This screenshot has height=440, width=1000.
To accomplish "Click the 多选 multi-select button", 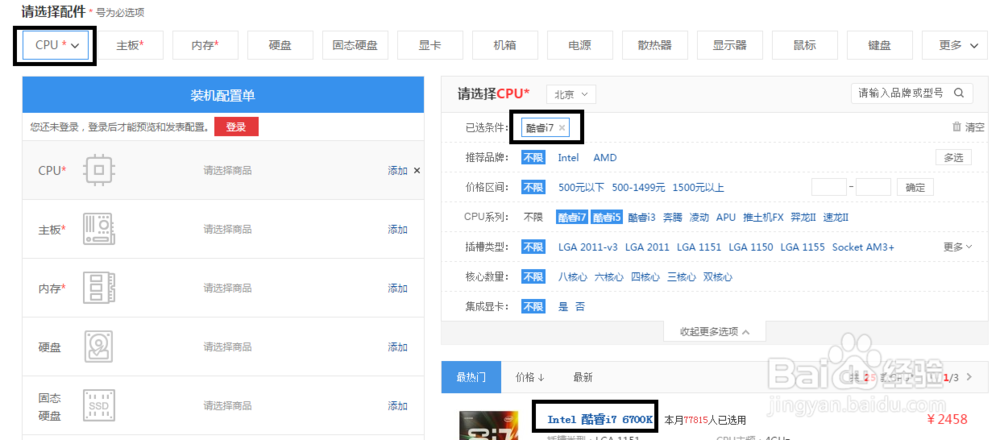I will click(x=953, y=158).
